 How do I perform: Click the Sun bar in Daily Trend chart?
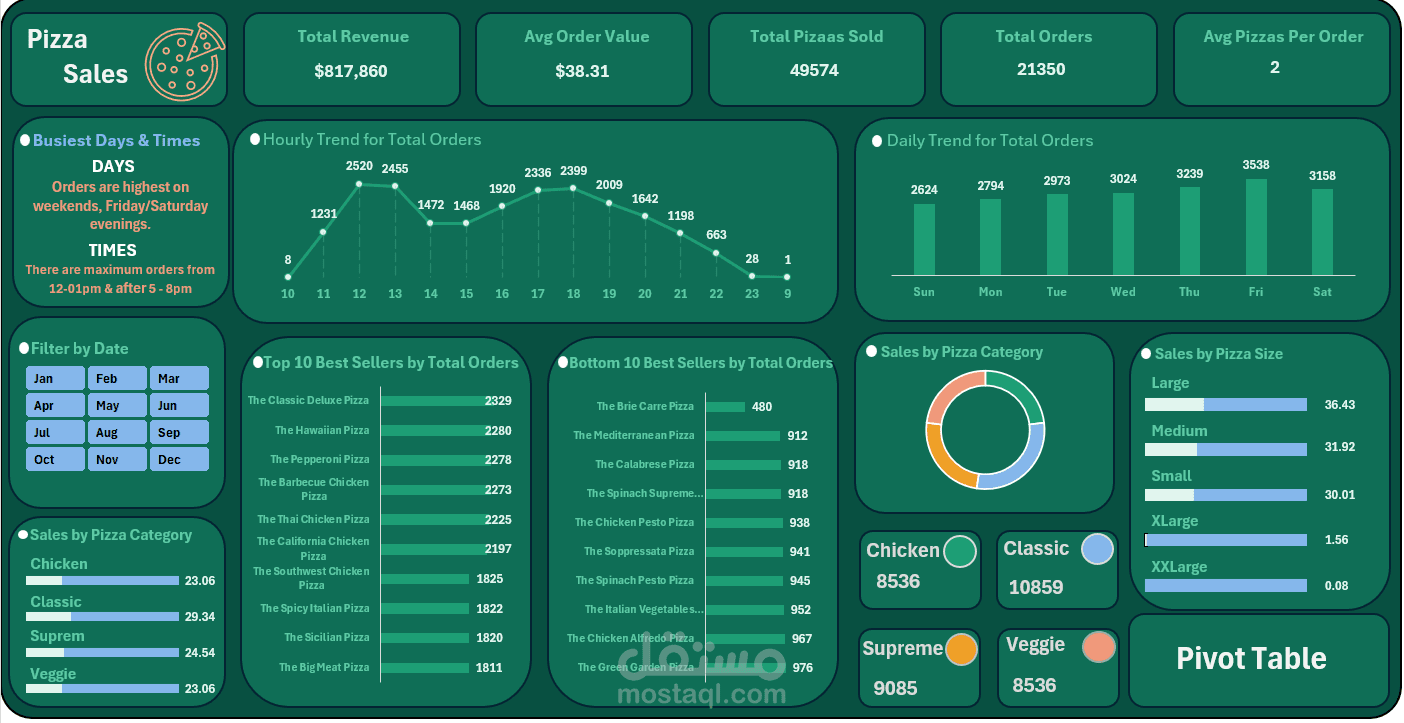pos(925,240)
